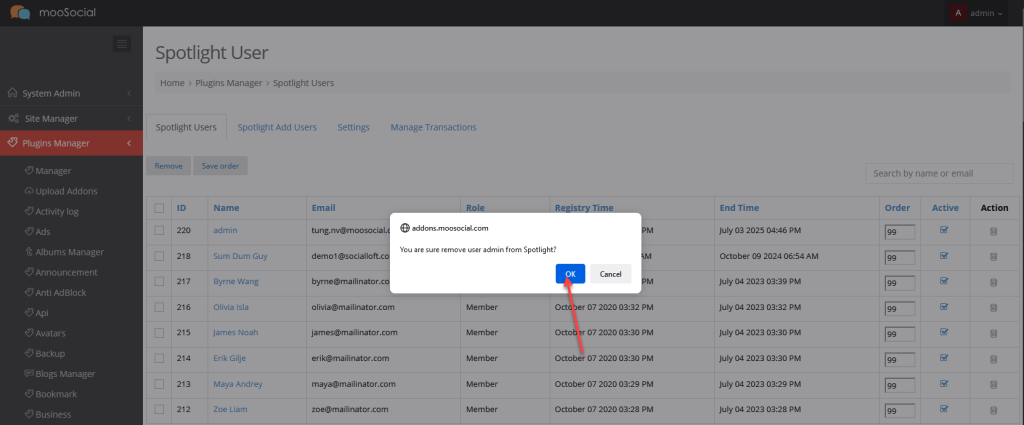Open Sum Dum Guy user profile
The height and width of the screenshot is (425, 1024).
coord(240,256)
